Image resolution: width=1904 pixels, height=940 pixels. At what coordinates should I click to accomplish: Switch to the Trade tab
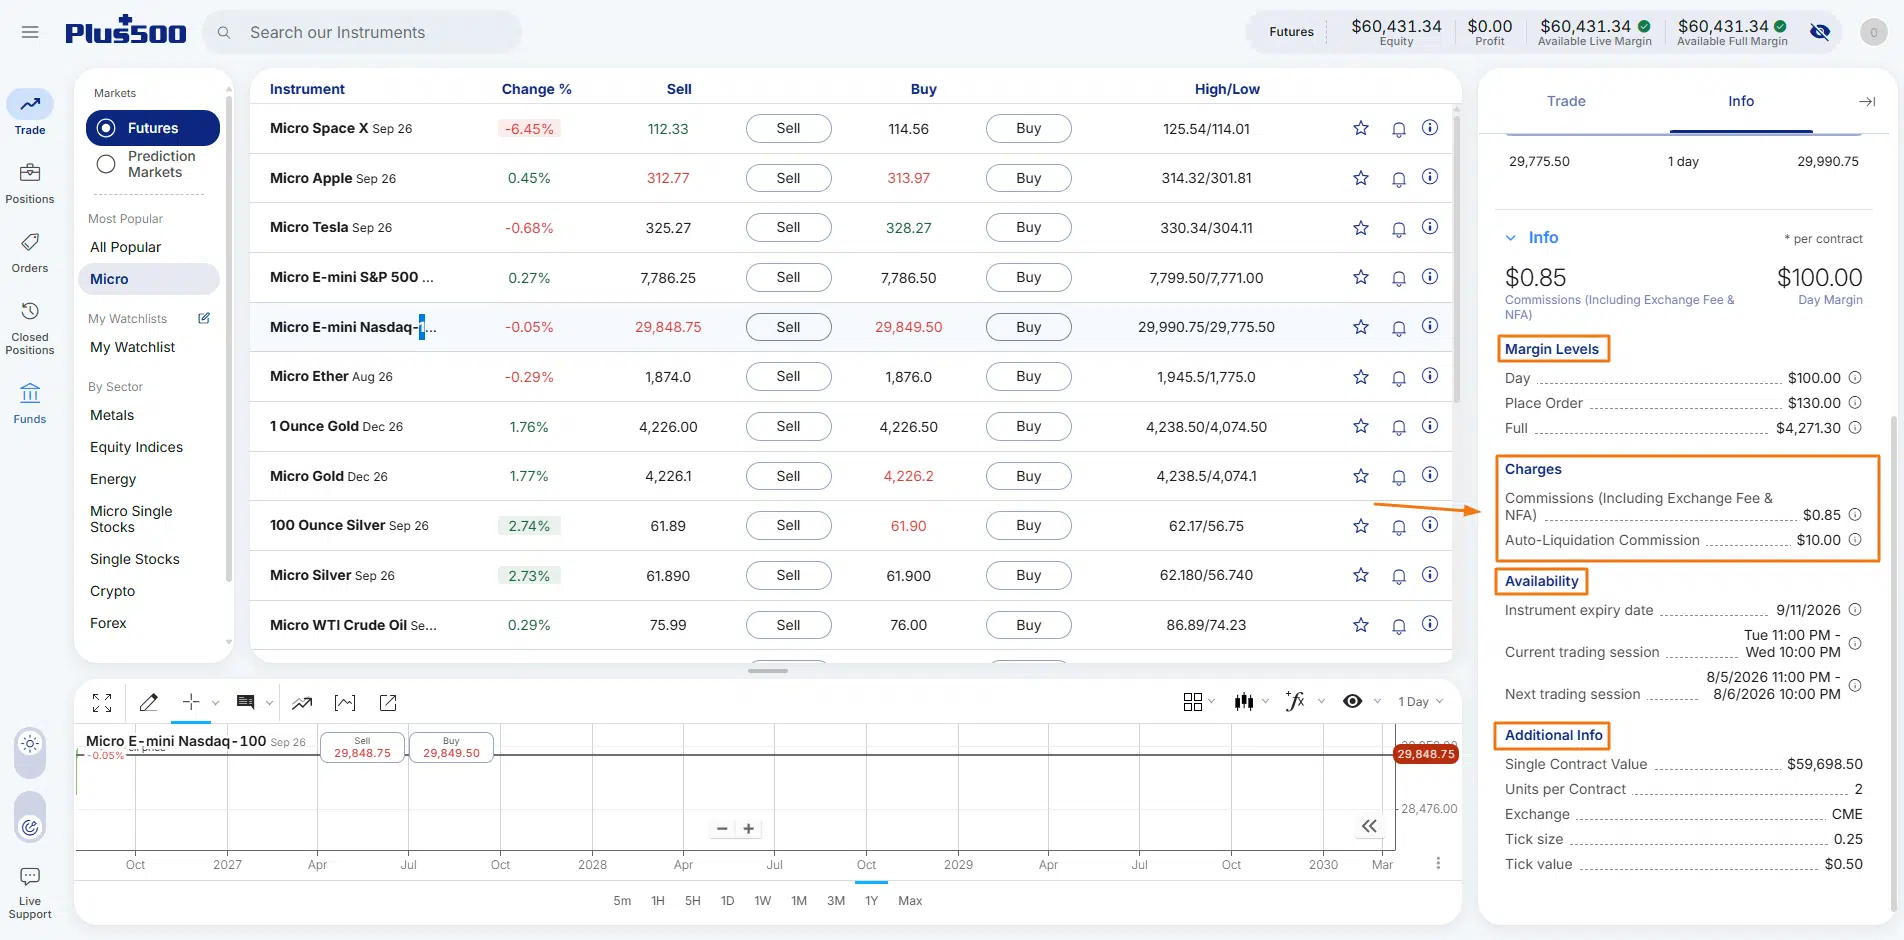point(1566,101)
